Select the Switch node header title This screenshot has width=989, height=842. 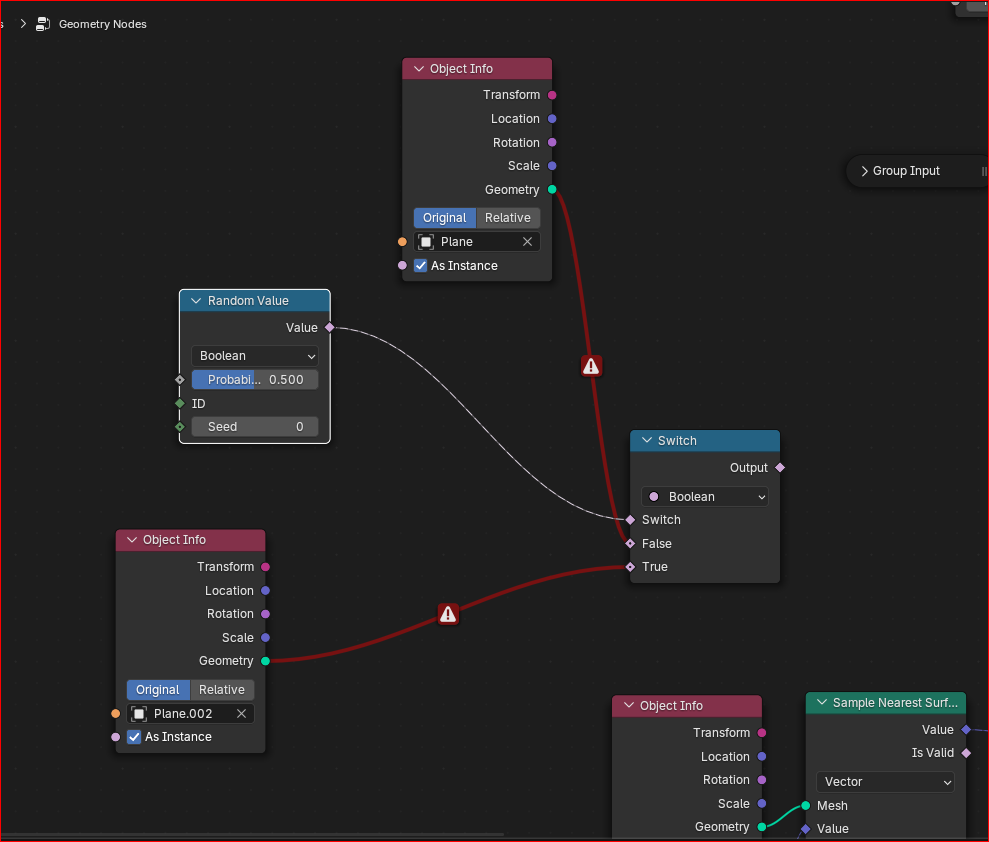(677, 440)
